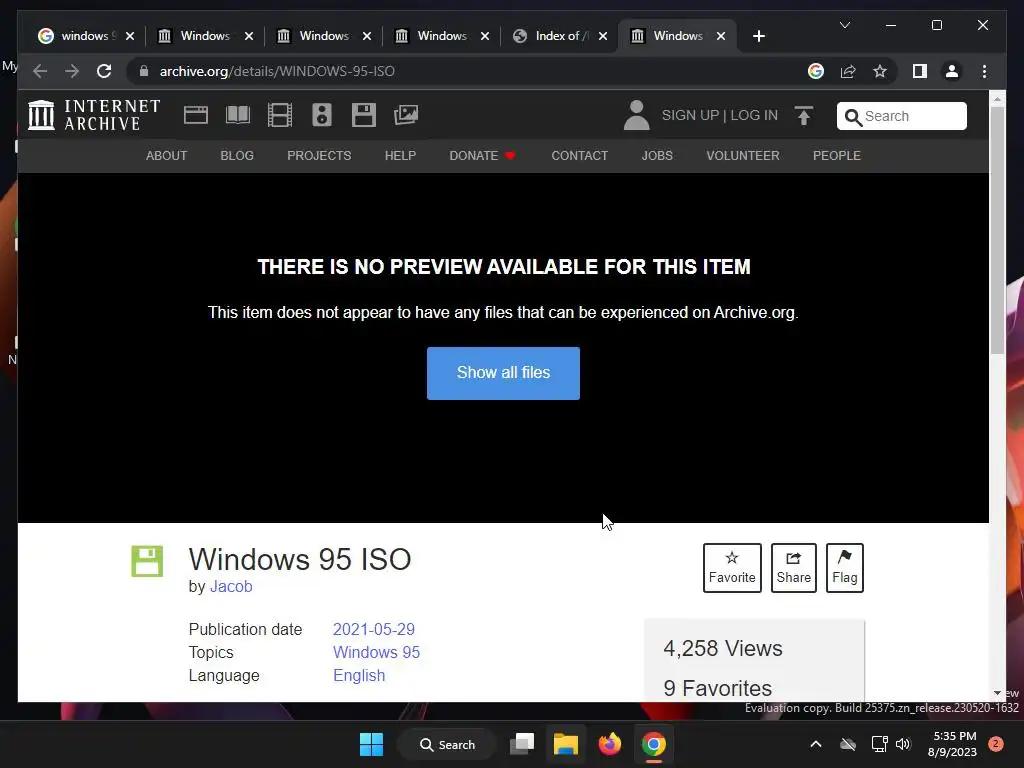Click the browser Forward arrow
The width and height of the screenshot is (1024, 768).
[72, 71]
